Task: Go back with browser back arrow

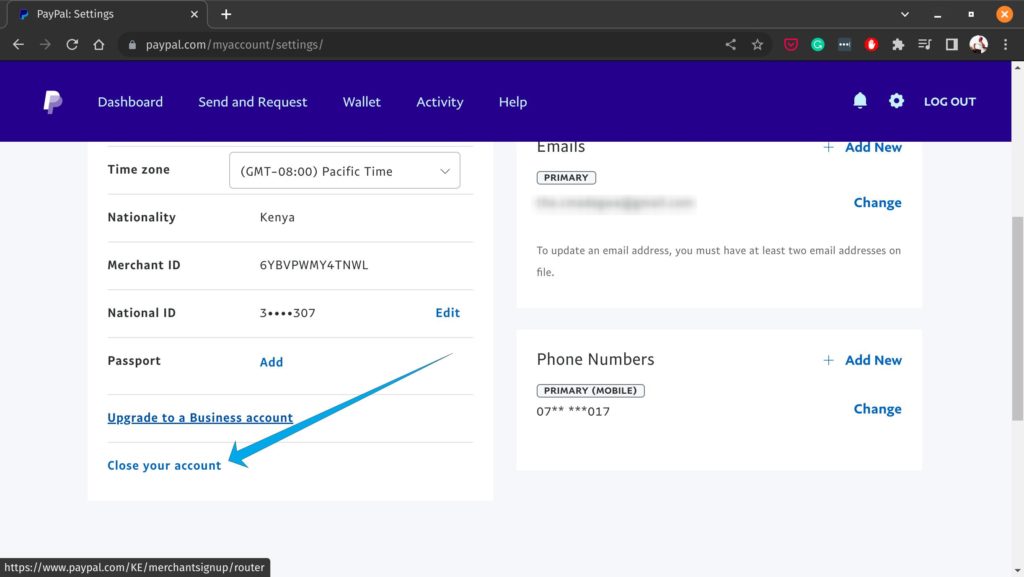Action: tap(18, 44)
